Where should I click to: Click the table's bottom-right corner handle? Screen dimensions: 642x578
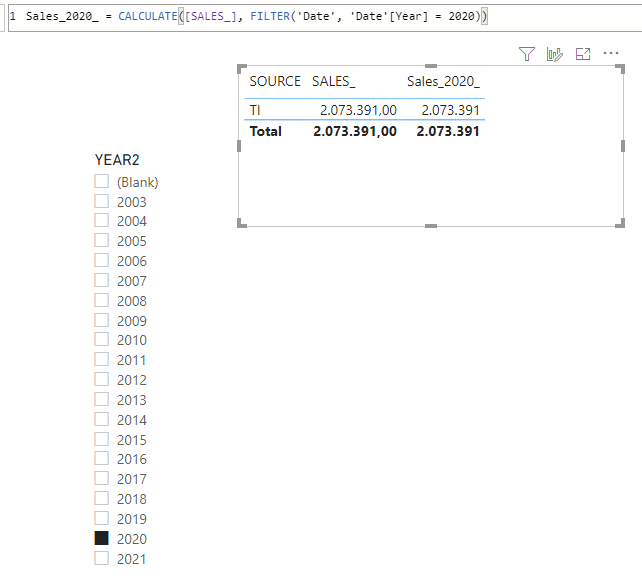[x=620, y=223]
